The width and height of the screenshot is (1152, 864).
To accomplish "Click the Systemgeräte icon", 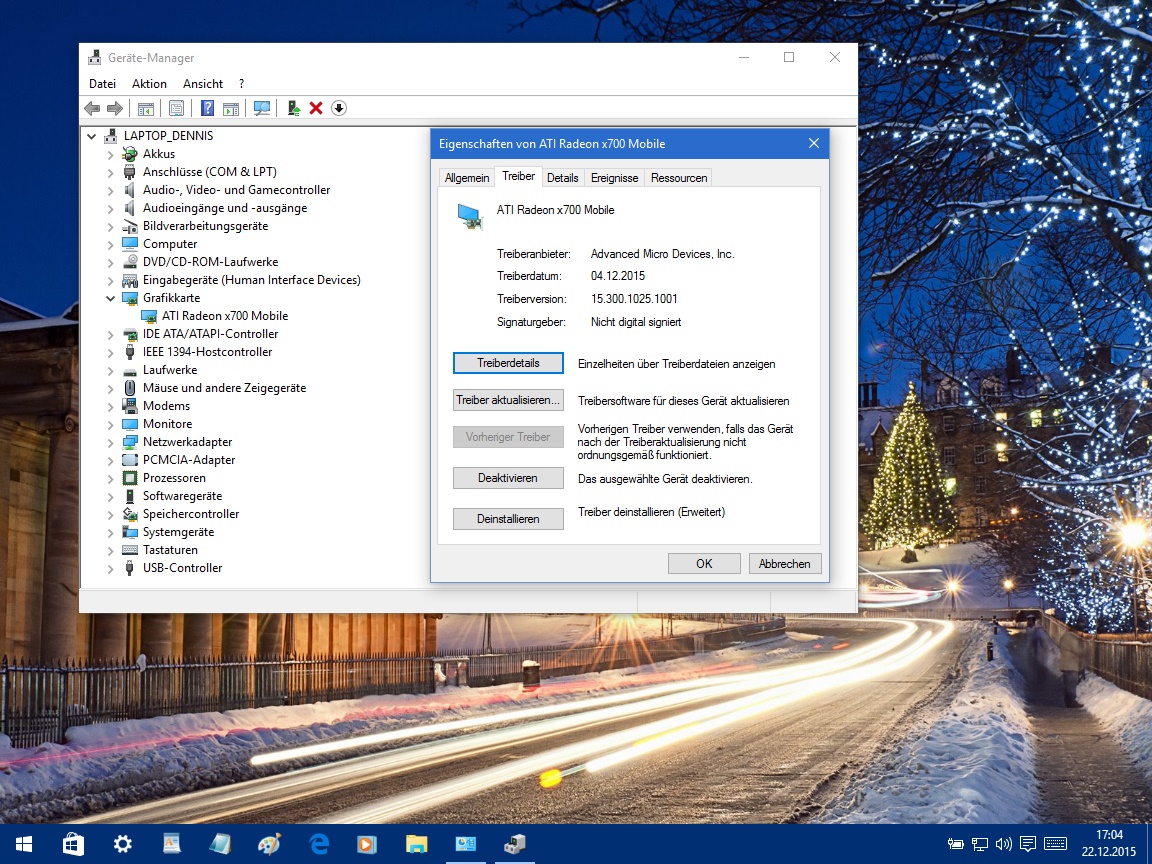I will coord(130,532).
